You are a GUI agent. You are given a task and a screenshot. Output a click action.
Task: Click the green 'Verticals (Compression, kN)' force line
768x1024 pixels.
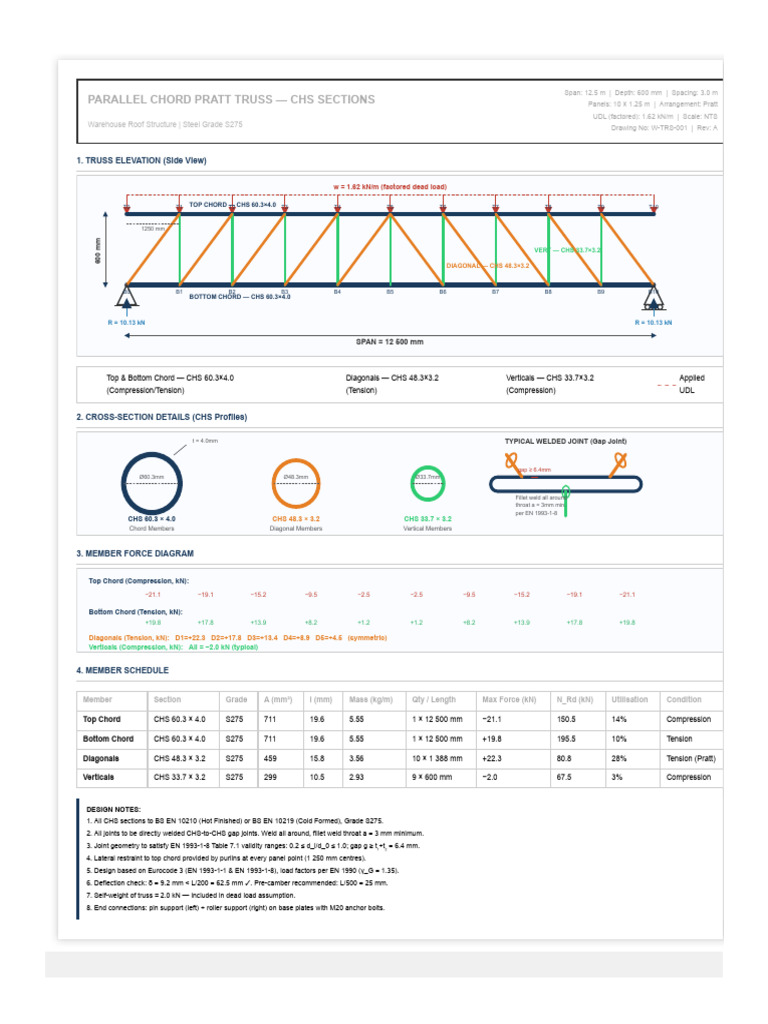click(x=173, y=647)
